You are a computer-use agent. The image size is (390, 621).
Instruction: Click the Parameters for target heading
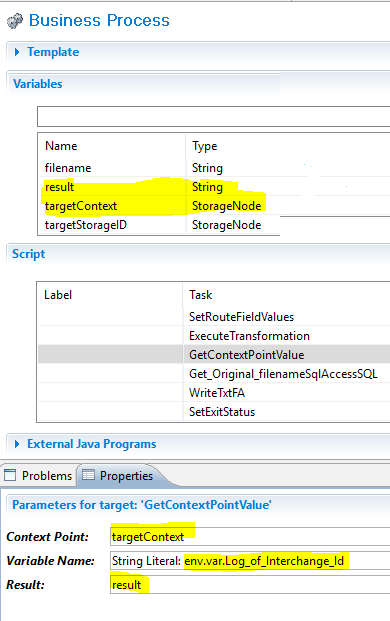[142, 505]
